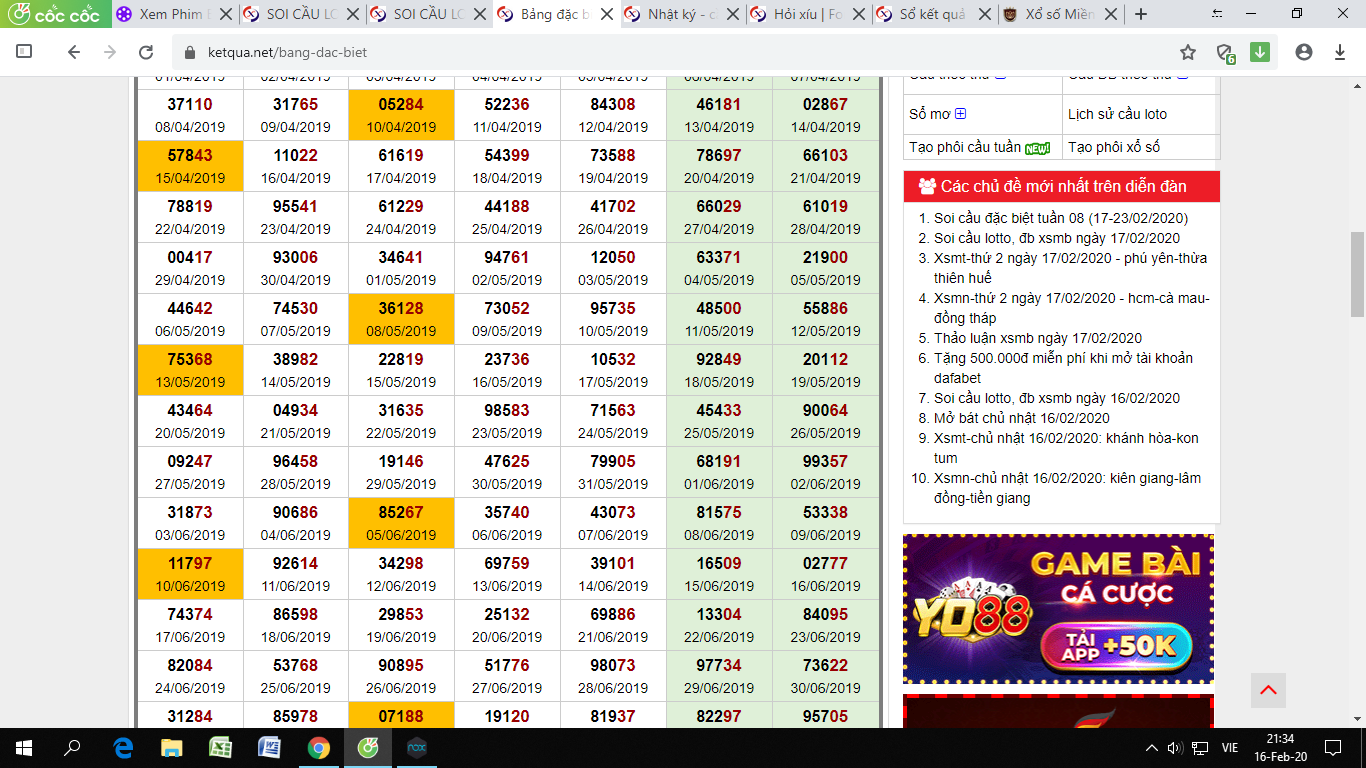Open the downloads tray arrow icon
The width and height of the screenshot is (1366, 768).
1340,52
